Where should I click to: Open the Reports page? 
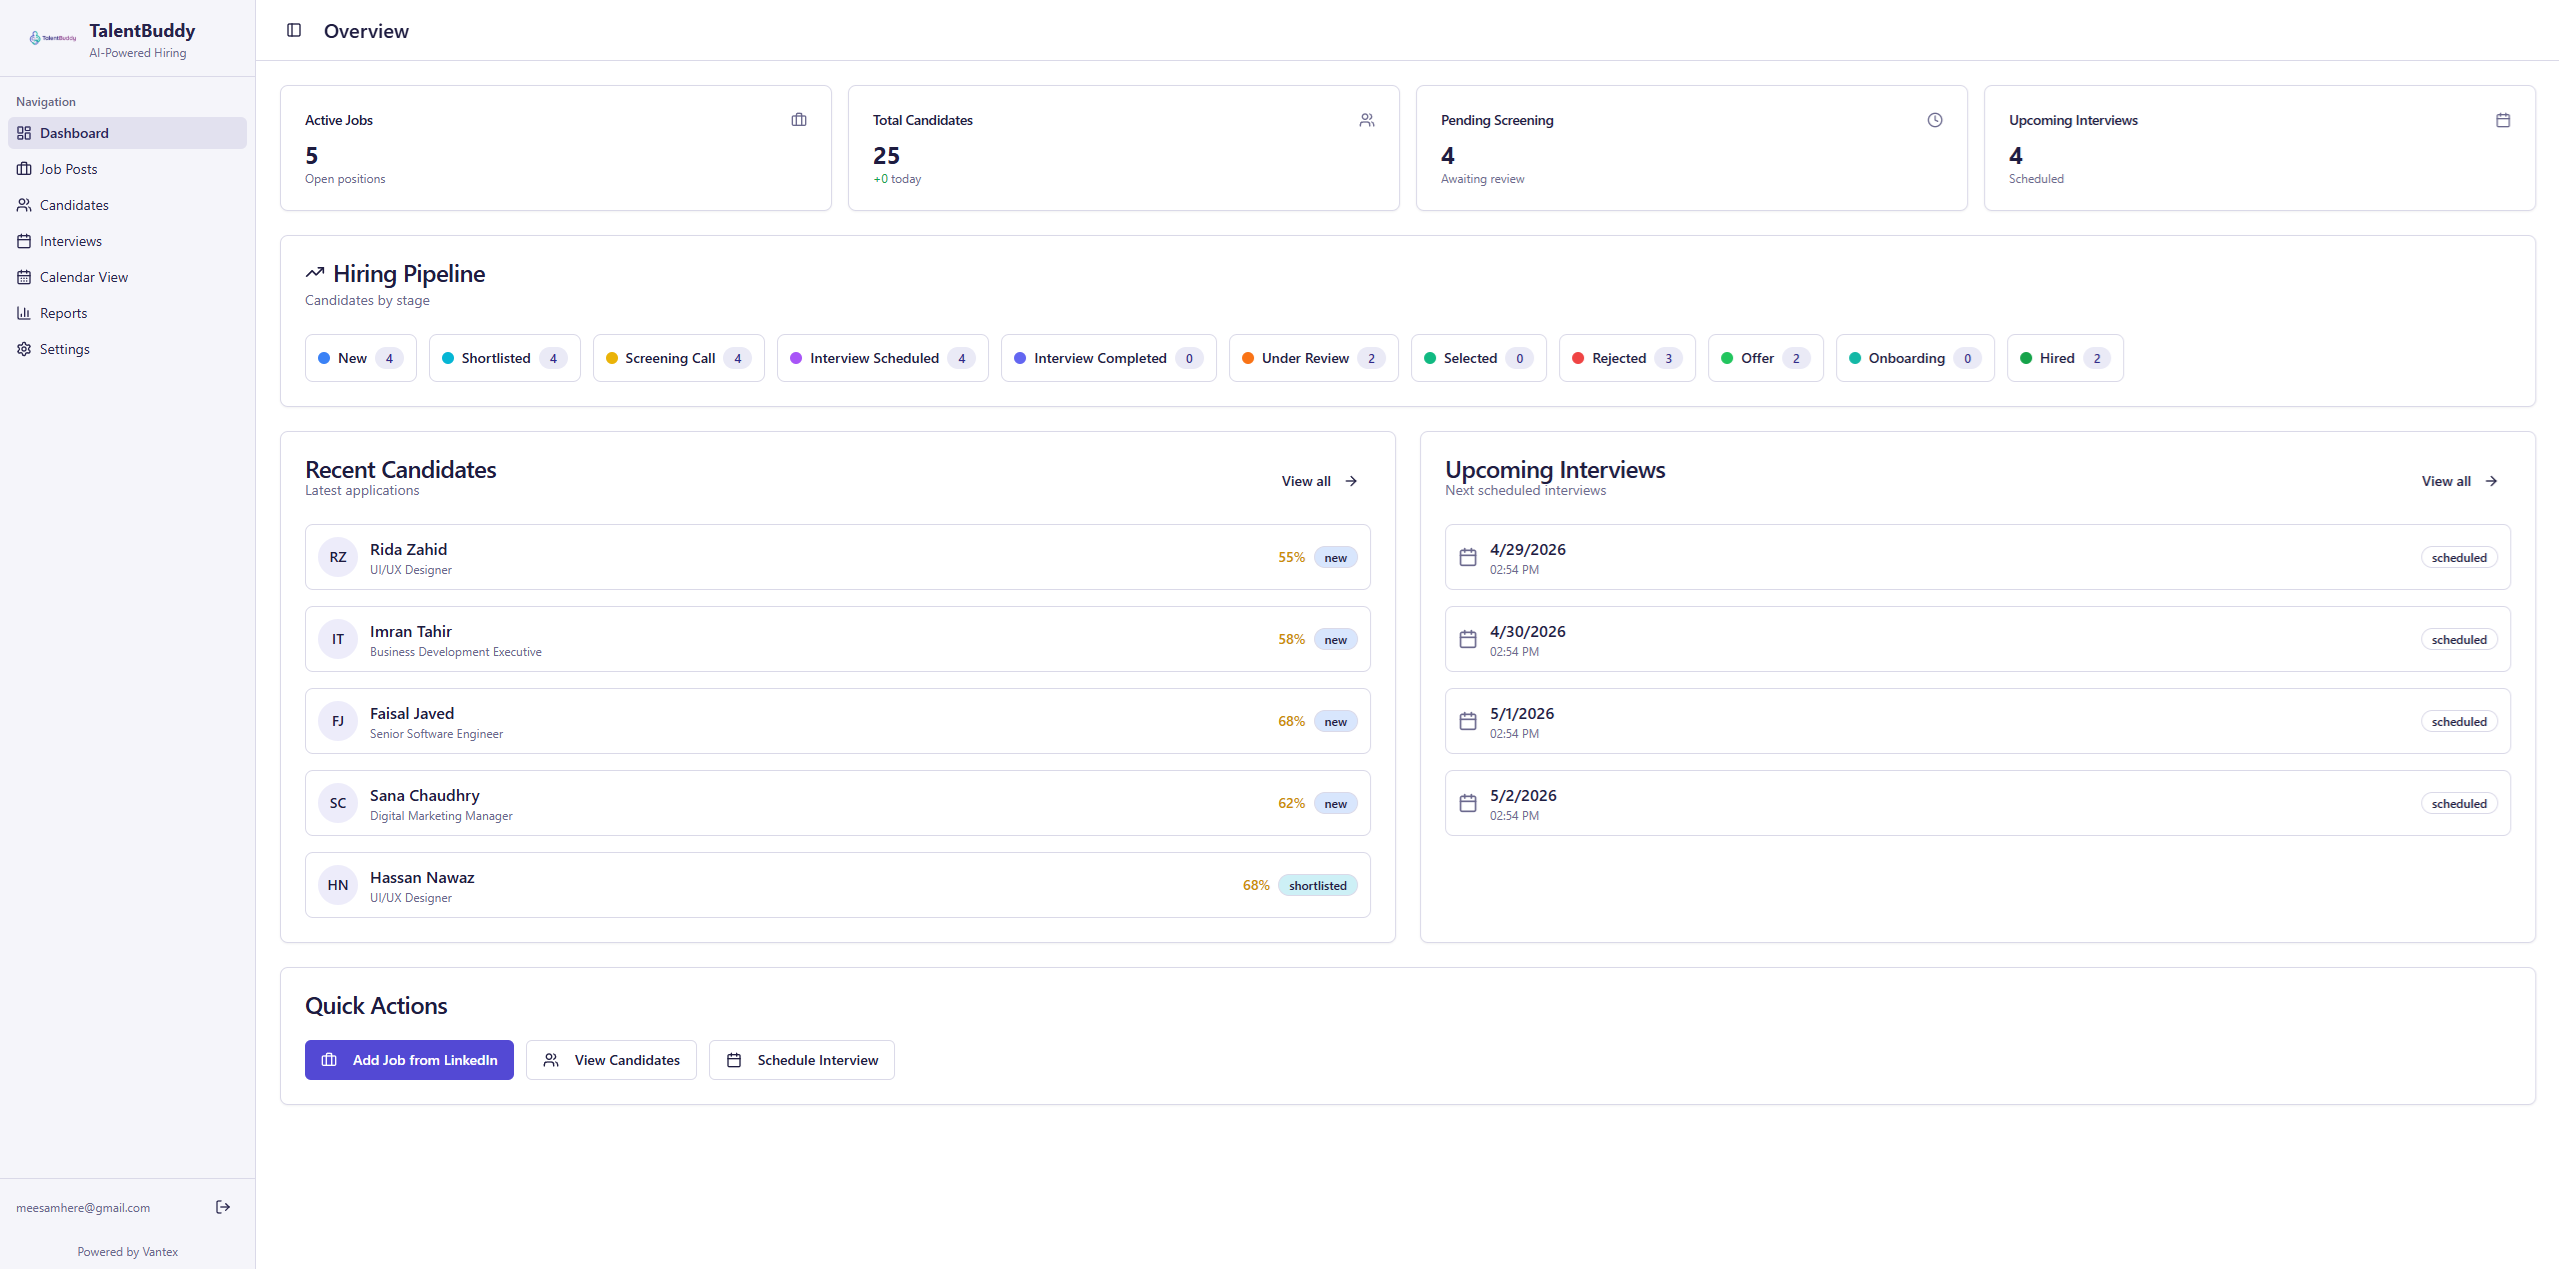[127, 313]
